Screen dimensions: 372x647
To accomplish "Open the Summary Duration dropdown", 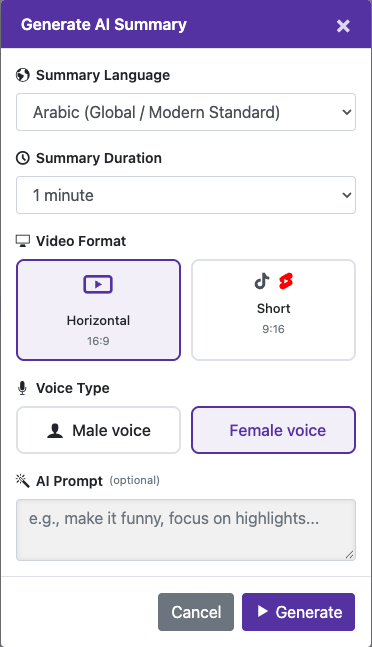I will pyautogui.click(x=186, y=195).
